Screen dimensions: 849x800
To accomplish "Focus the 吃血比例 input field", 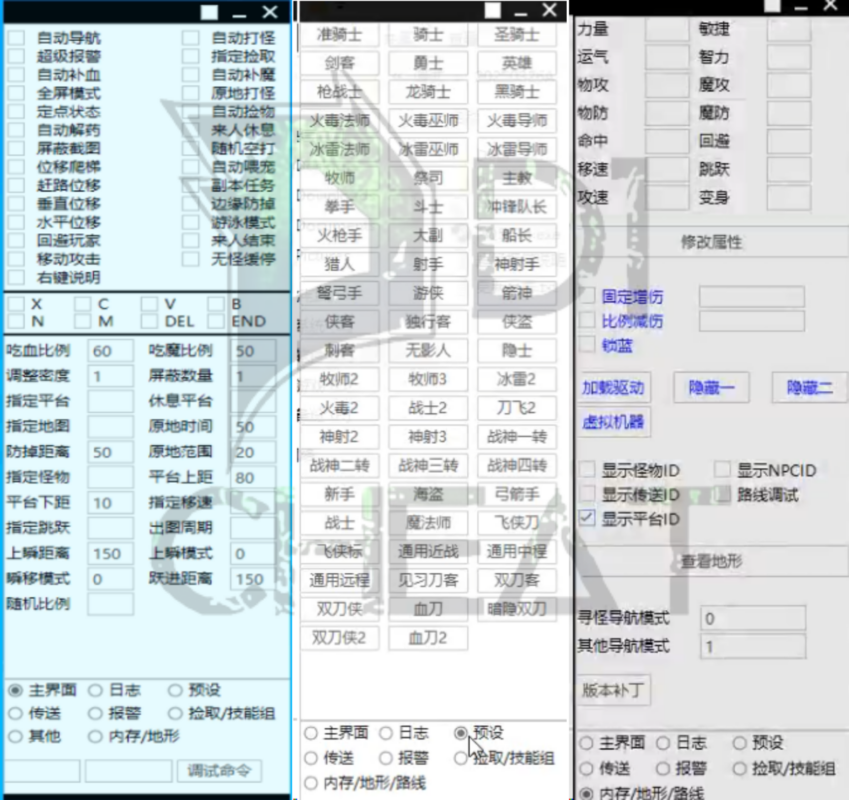I will 110,351.
